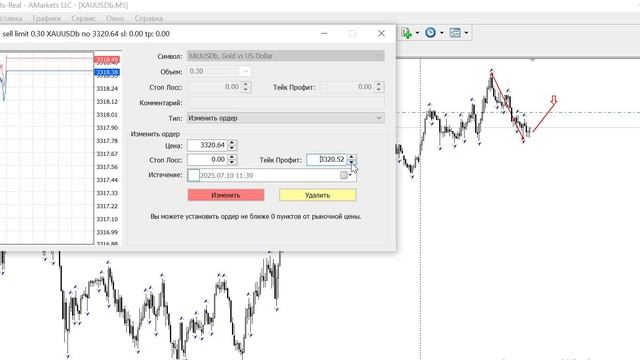Open the Сервис menu
Screen dimensions: 640x360
(x=84, y=18)
